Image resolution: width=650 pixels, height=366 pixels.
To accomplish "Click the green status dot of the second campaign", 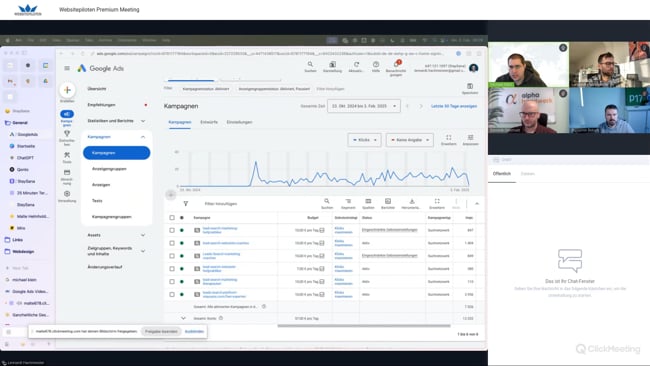I will point(182,243).
